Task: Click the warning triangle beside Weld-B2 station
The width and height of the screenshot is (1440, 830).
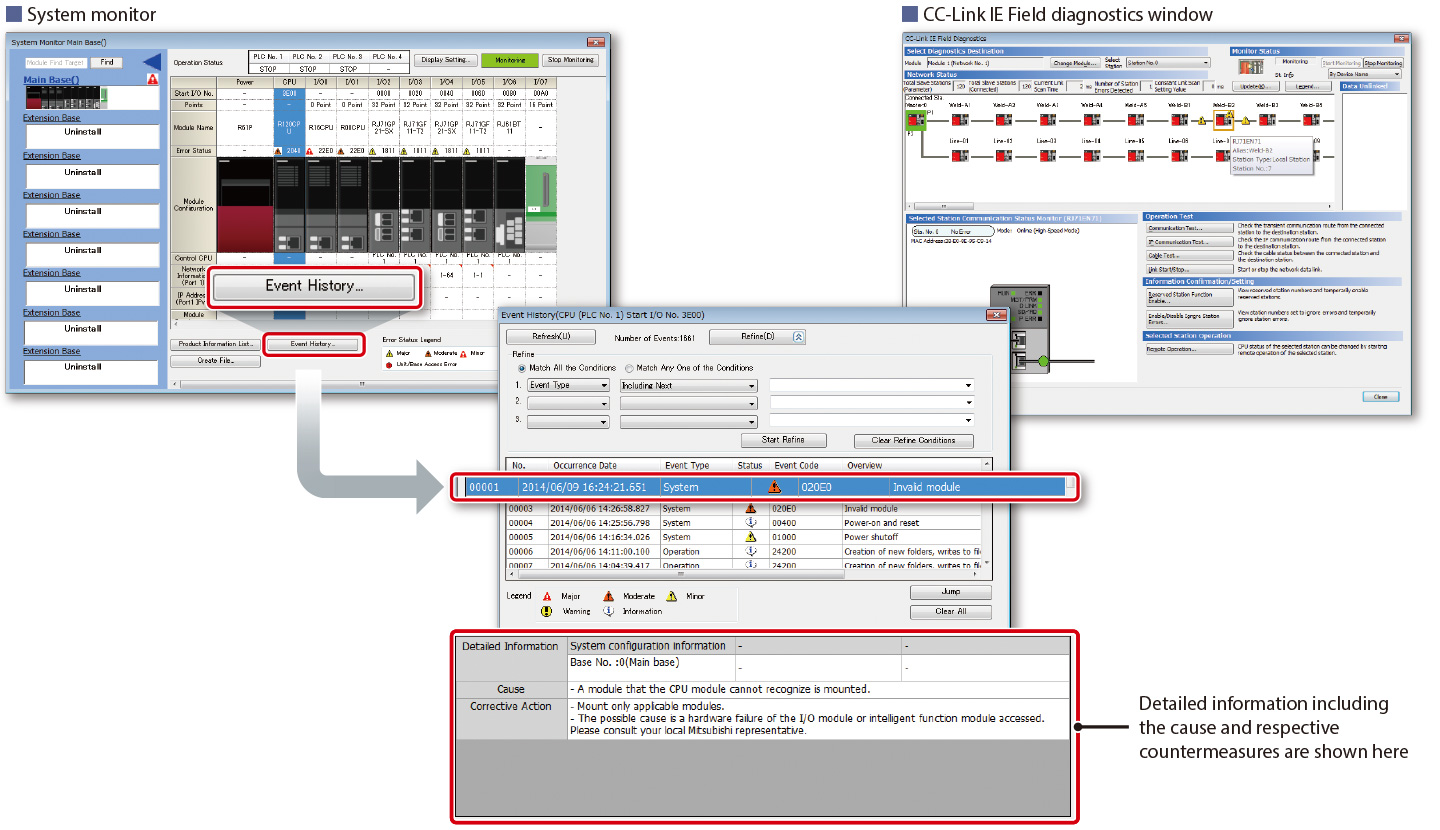Action: pyautogui.click(x=1245, y=119)
